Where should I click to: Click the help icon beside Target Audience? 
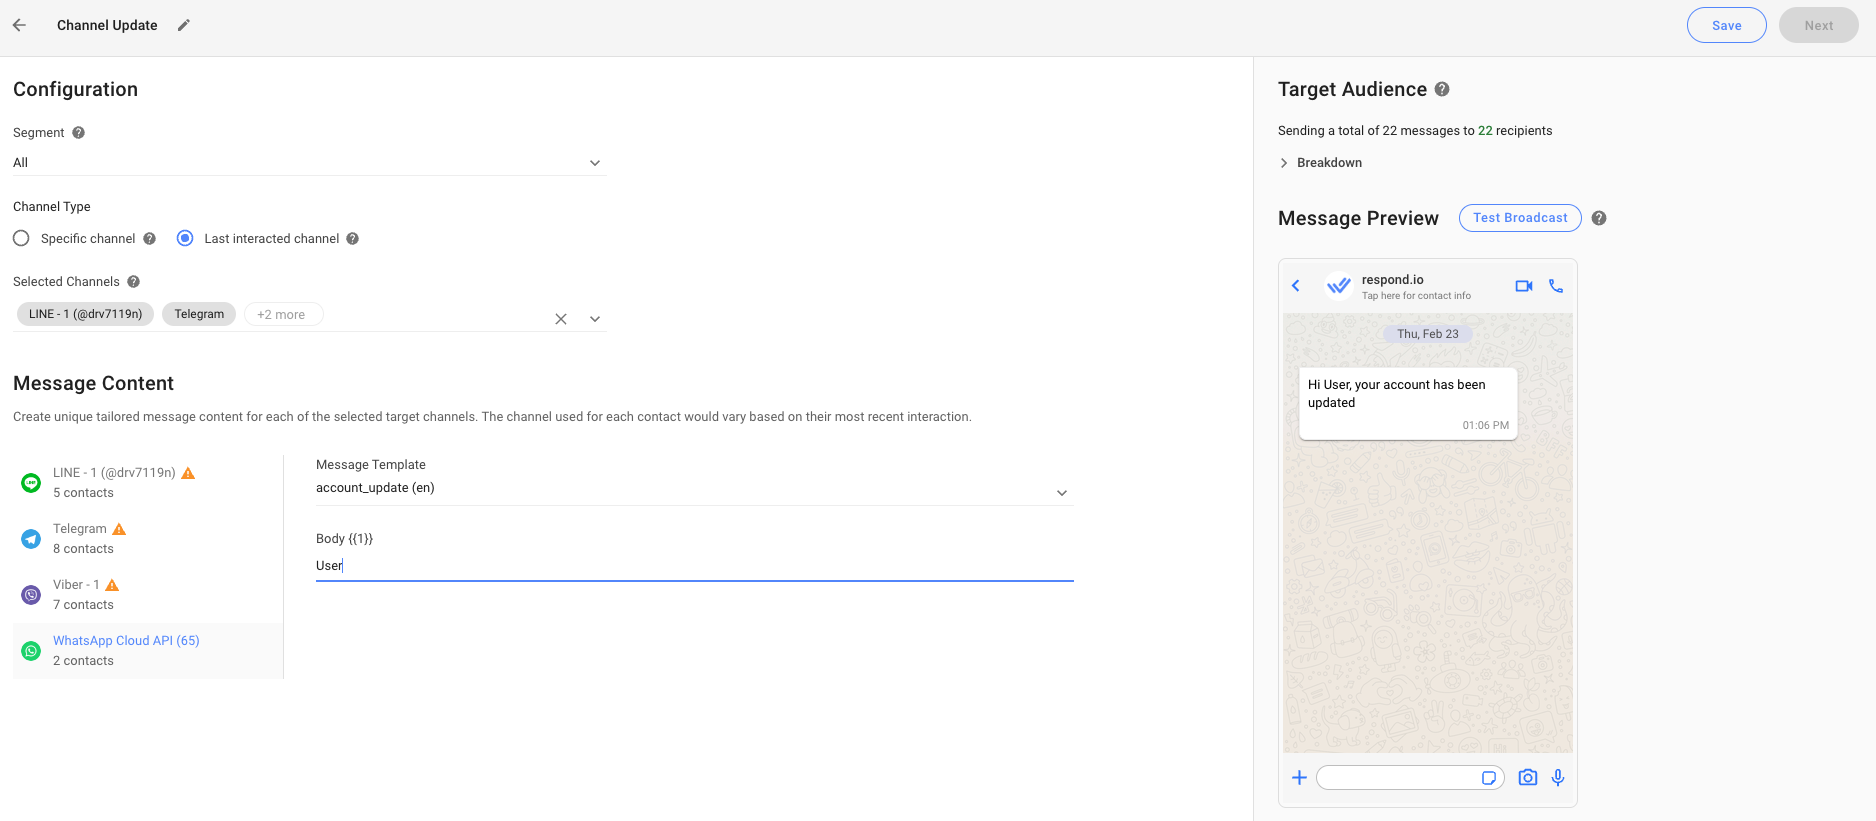click(x=1441, y=89)
